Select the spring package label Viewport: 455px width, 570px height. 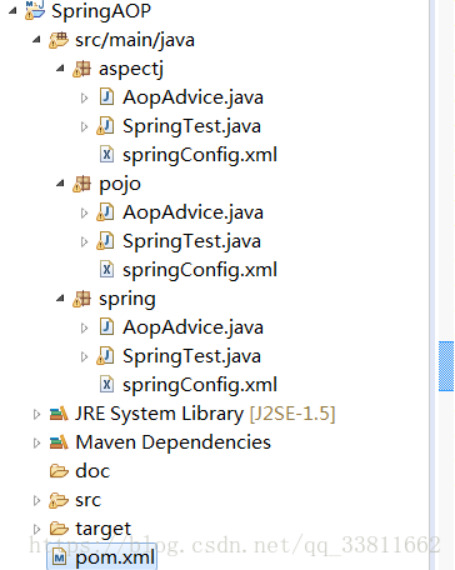click(x=127, y=300)
